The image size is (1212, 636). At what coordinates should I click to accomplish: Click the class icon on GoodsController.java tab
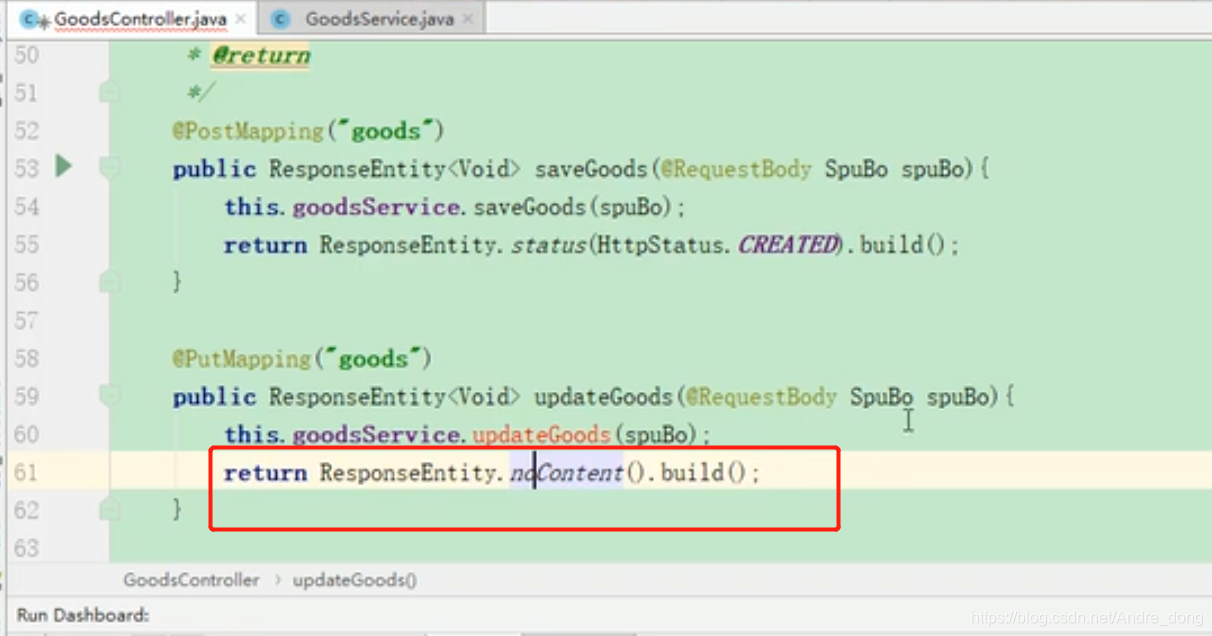(x=31, y=19)
